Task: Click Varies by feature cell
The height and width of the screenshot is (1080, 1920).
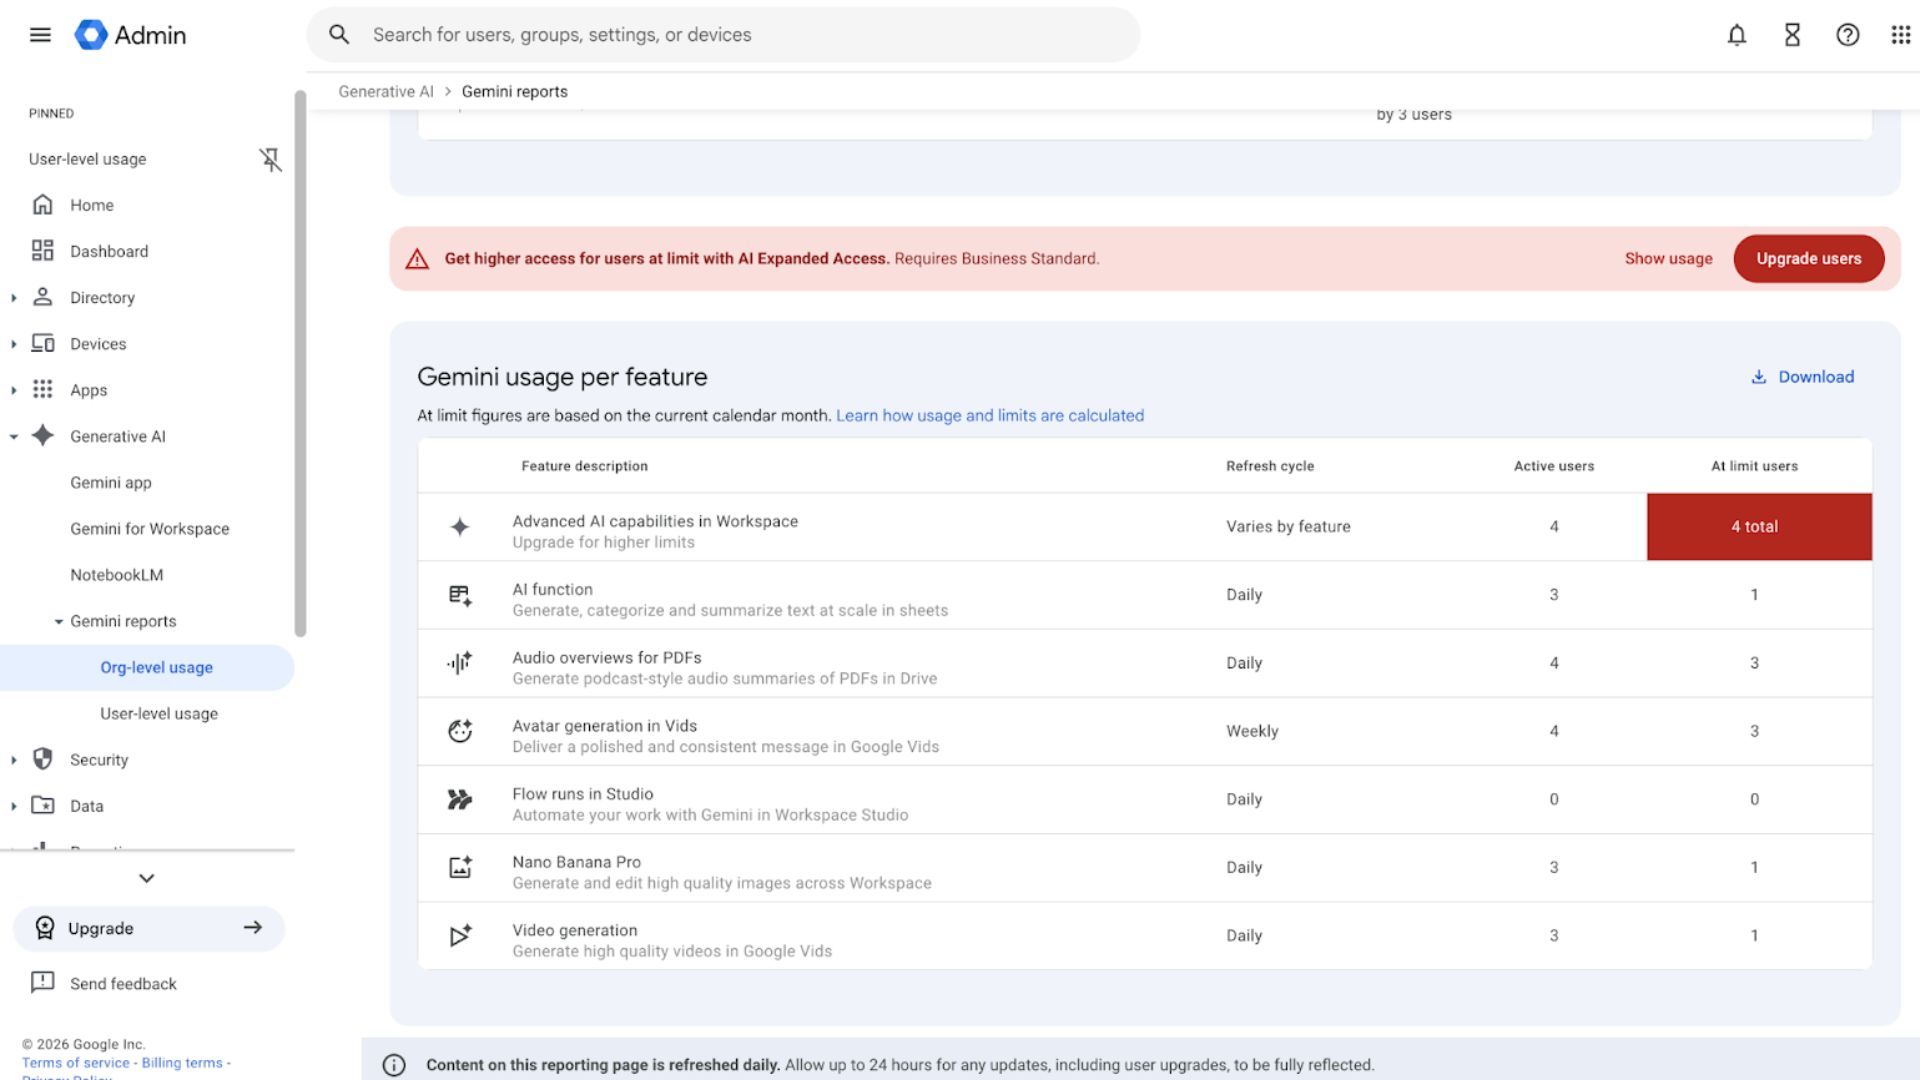Action: (1288, 526)
